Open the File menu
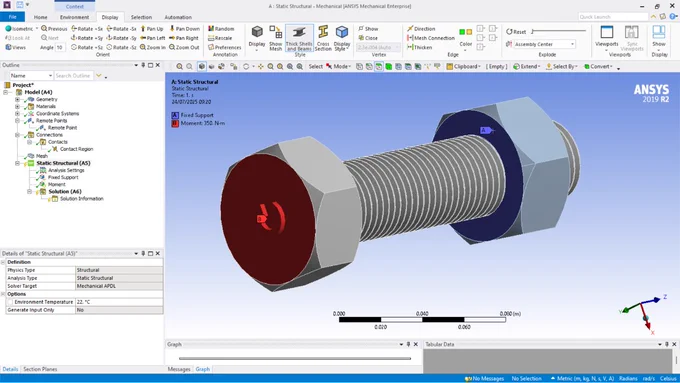680x383 pixels. pyautogui.click(x=12, y=17)
